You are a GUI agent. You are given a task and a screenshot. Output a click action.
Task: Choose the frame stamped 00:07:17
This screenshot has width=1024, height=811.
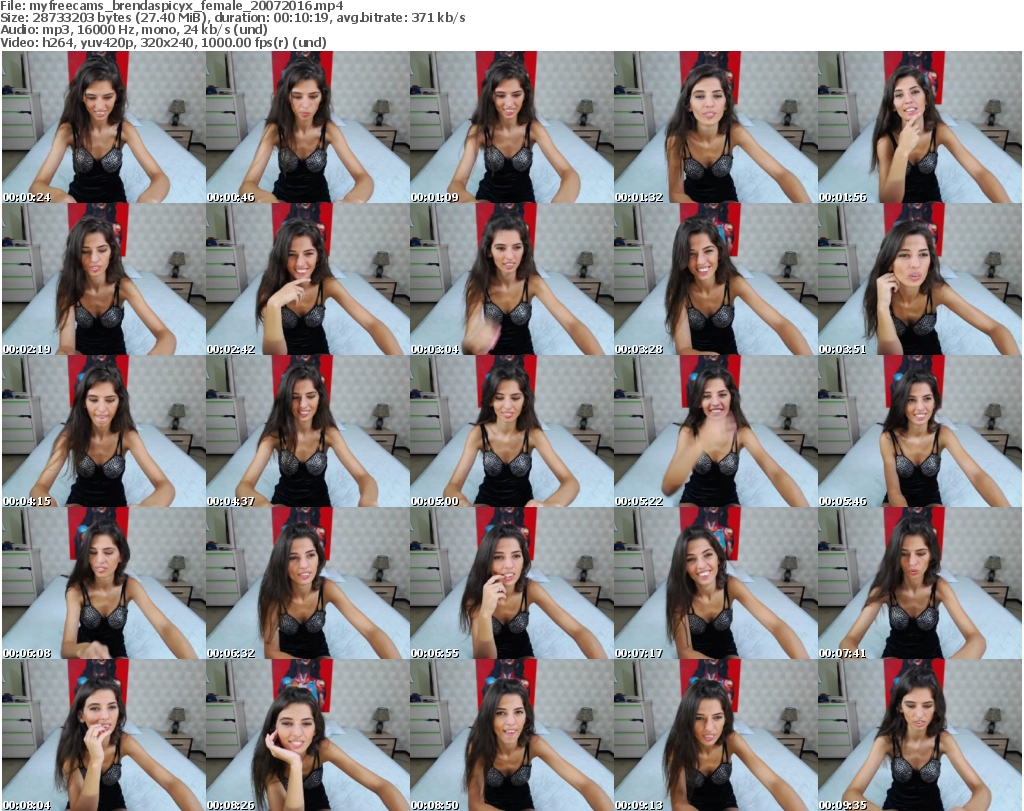715,583
